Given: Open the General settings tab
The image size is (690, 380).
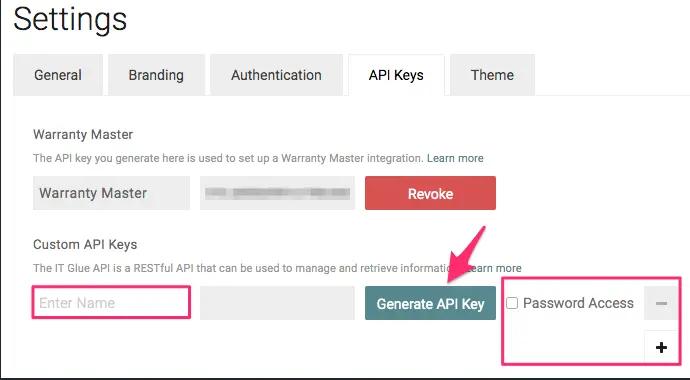Looking at the screenshot, I should pyautogui.click(x=58, y=75).
